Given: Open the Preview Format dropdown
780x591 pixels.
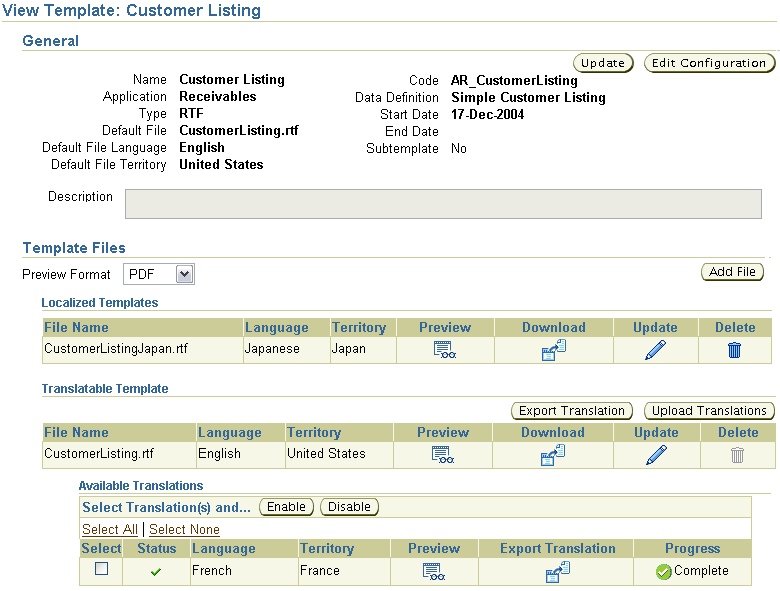Looking at the screenshot, I should click(x=184, y=274).
